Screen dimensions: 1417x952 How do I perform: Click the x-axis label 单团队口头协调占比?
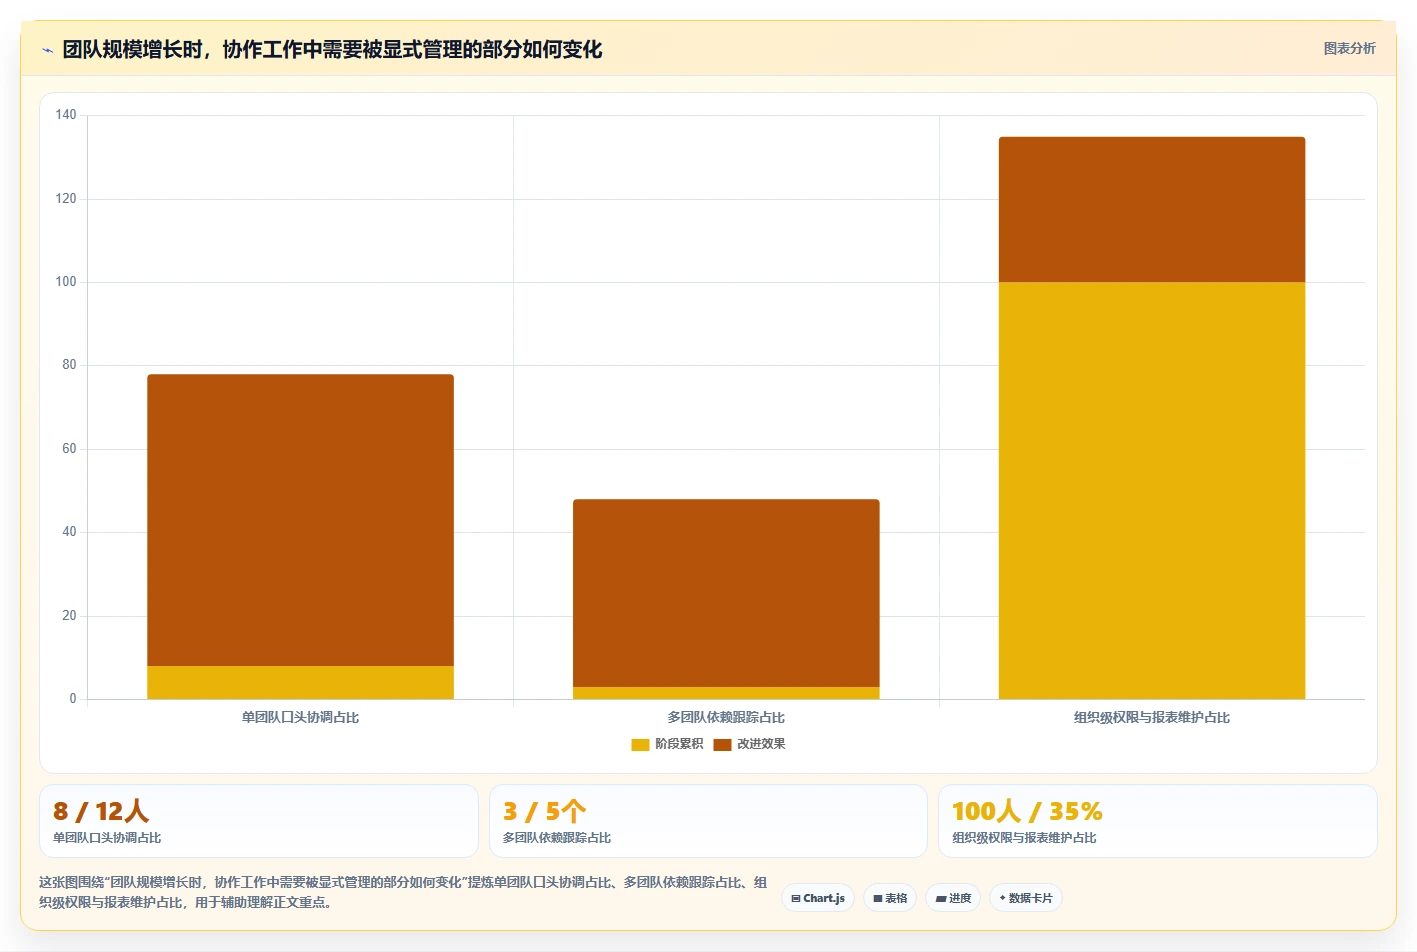pos(300,717)
